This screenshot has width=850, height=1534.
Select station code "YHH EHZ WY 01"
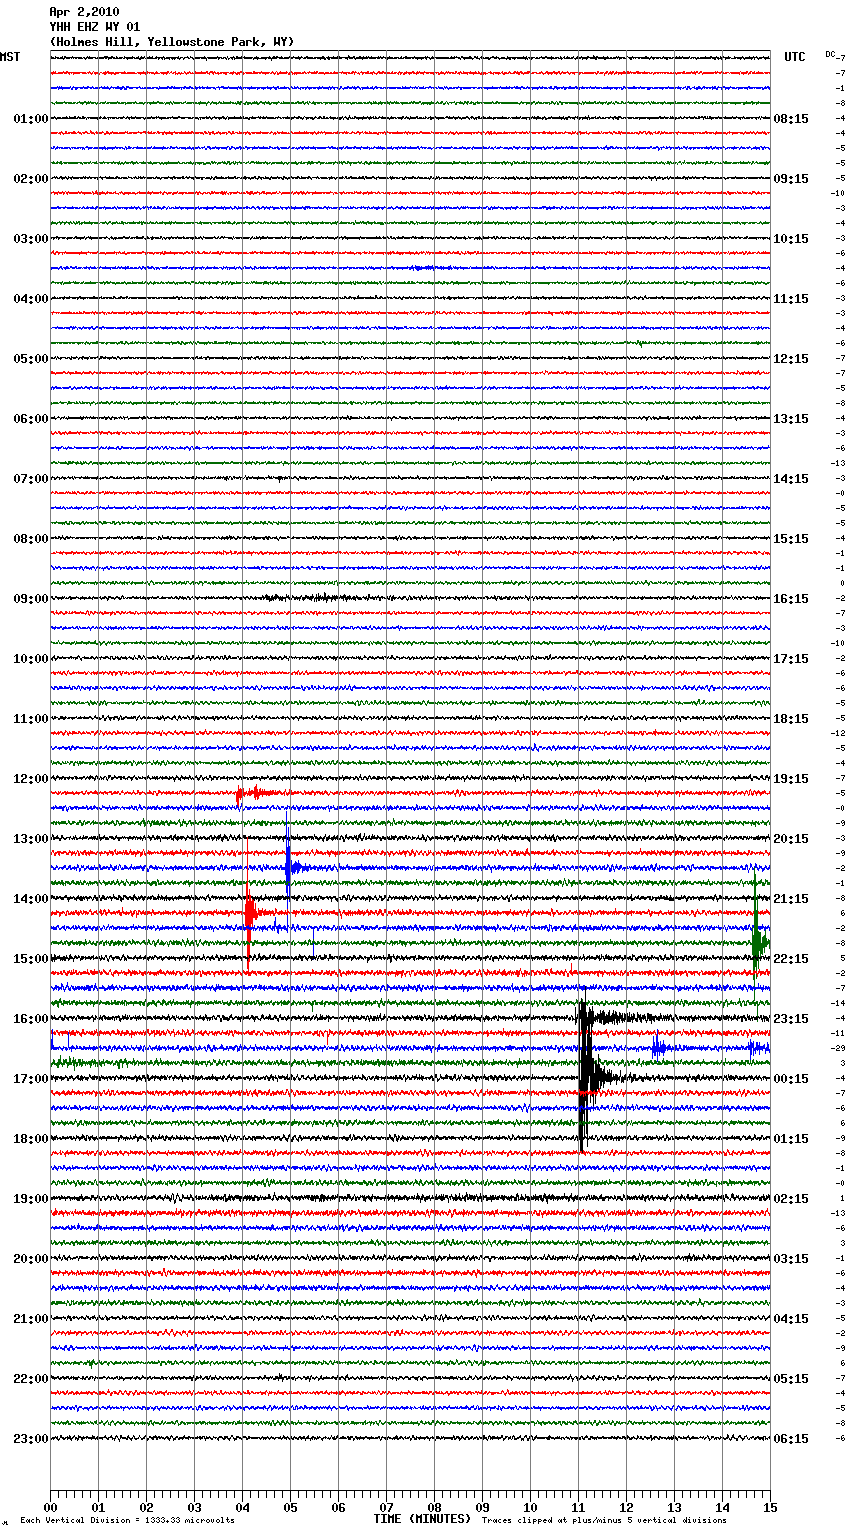tap(95, 27)
